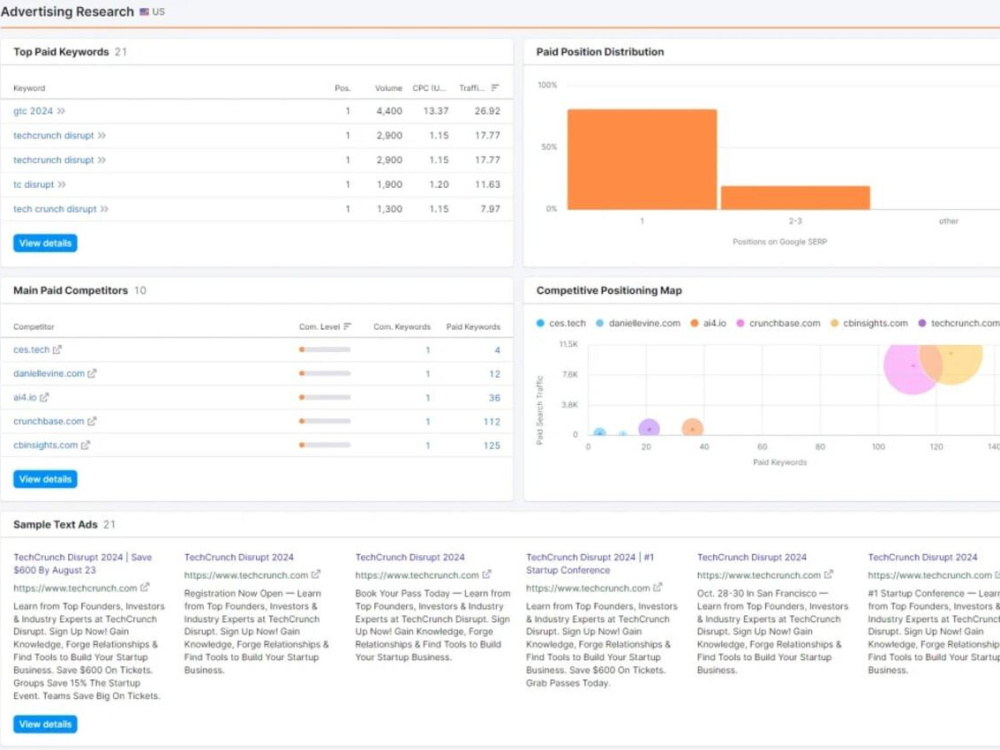The height and width of the screenshot is (750, 1000).
Task: Click the Com. Keywords column header
Action: tap(402, 327)
